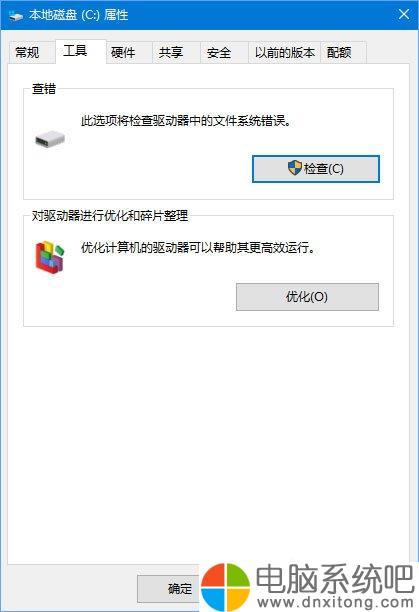The width and height of the screenshot is (419, 612).
Task: Go to the 共享 tab
Action: (x=171, y=52)
